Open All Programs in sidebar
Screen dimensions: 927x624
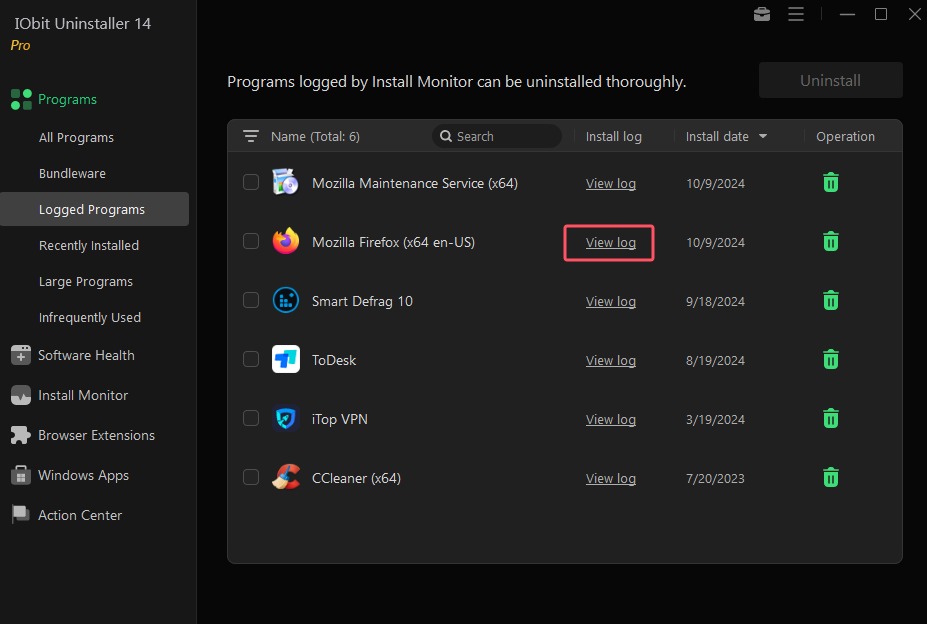point(76,138)
